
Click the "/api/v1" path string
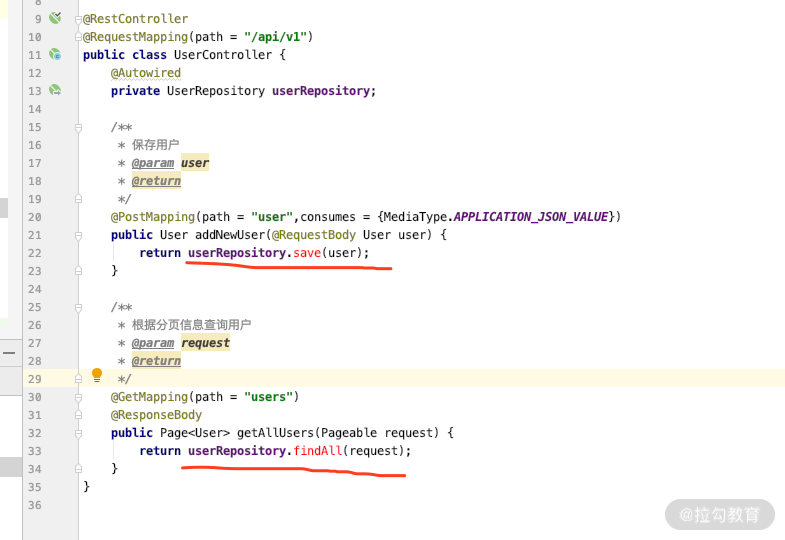coord(275,37)
